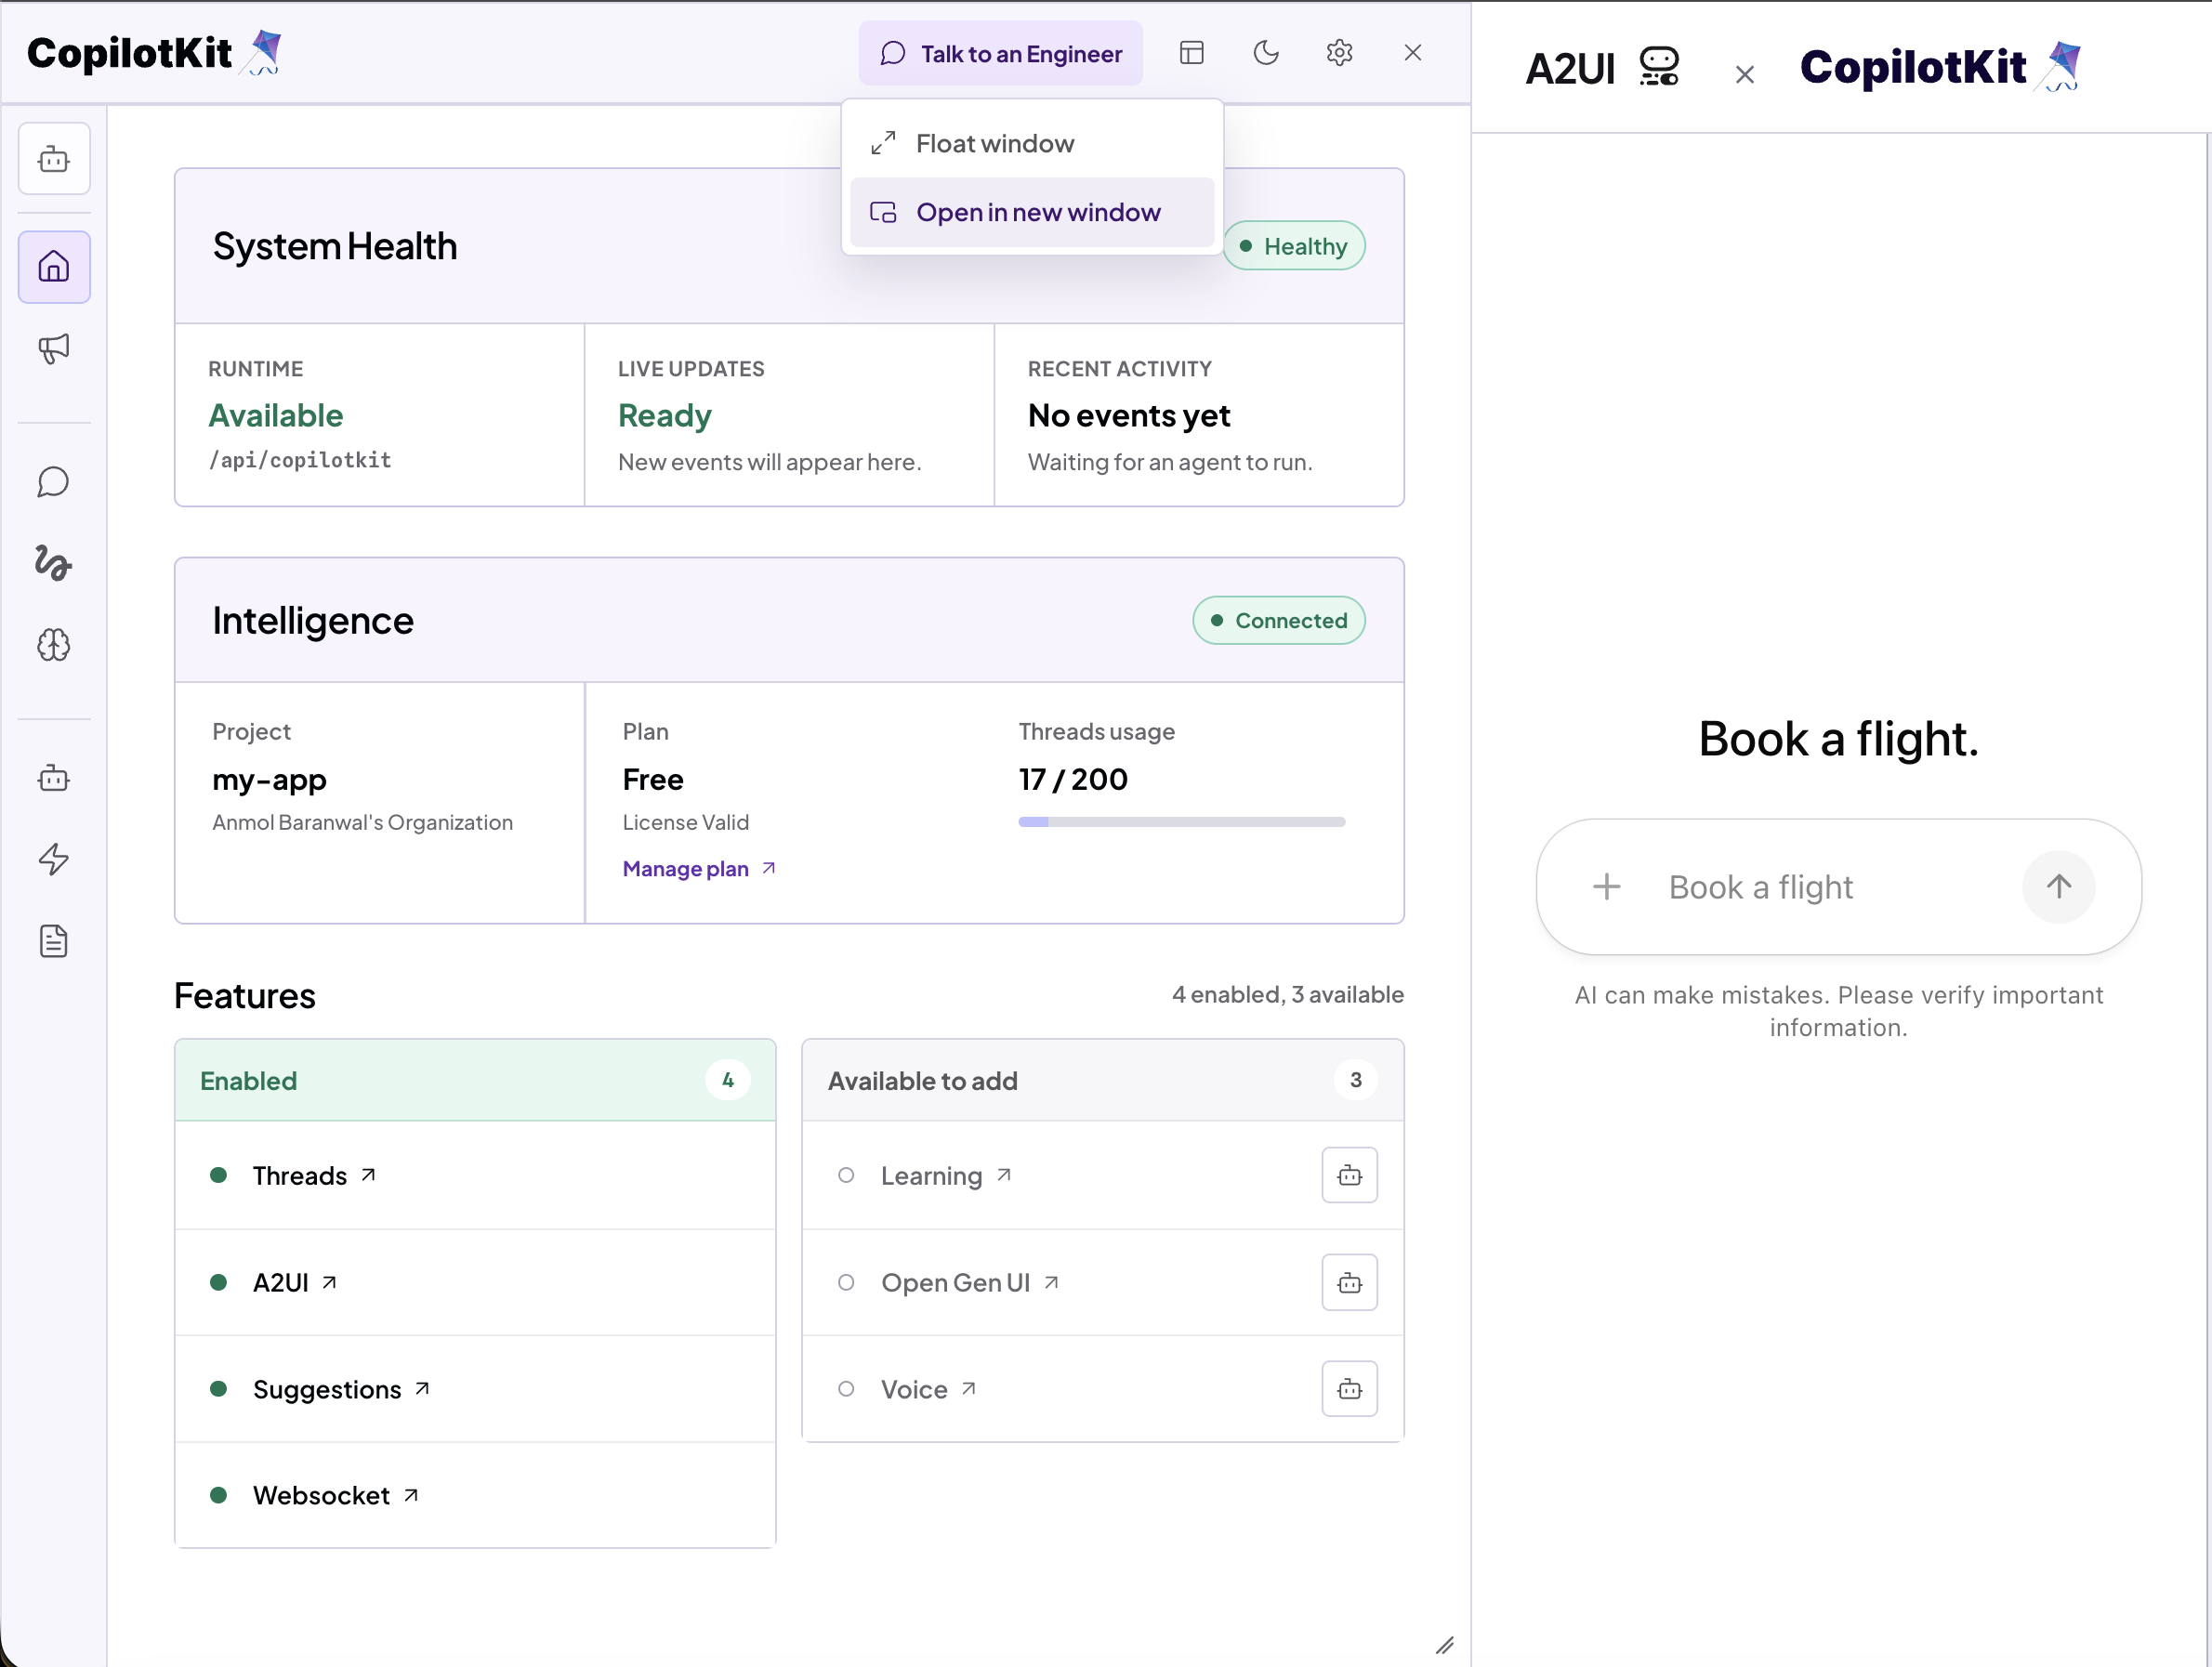Viewport: 2212px width, 1667px height.
Task: Choose Float window from the menu
Action: point(1032,144)
